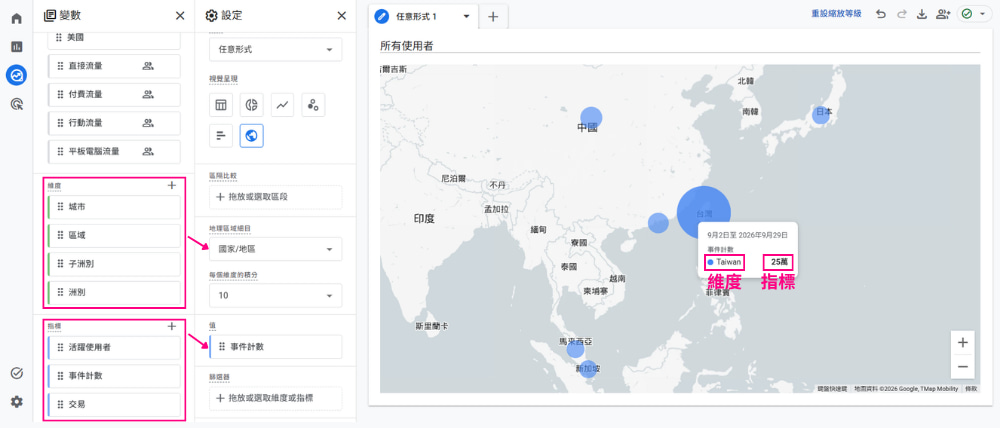The height and width of the screenshot is (428, 1000).
Task: Add new metric with 指標 plus
Action: pos(171,326)
